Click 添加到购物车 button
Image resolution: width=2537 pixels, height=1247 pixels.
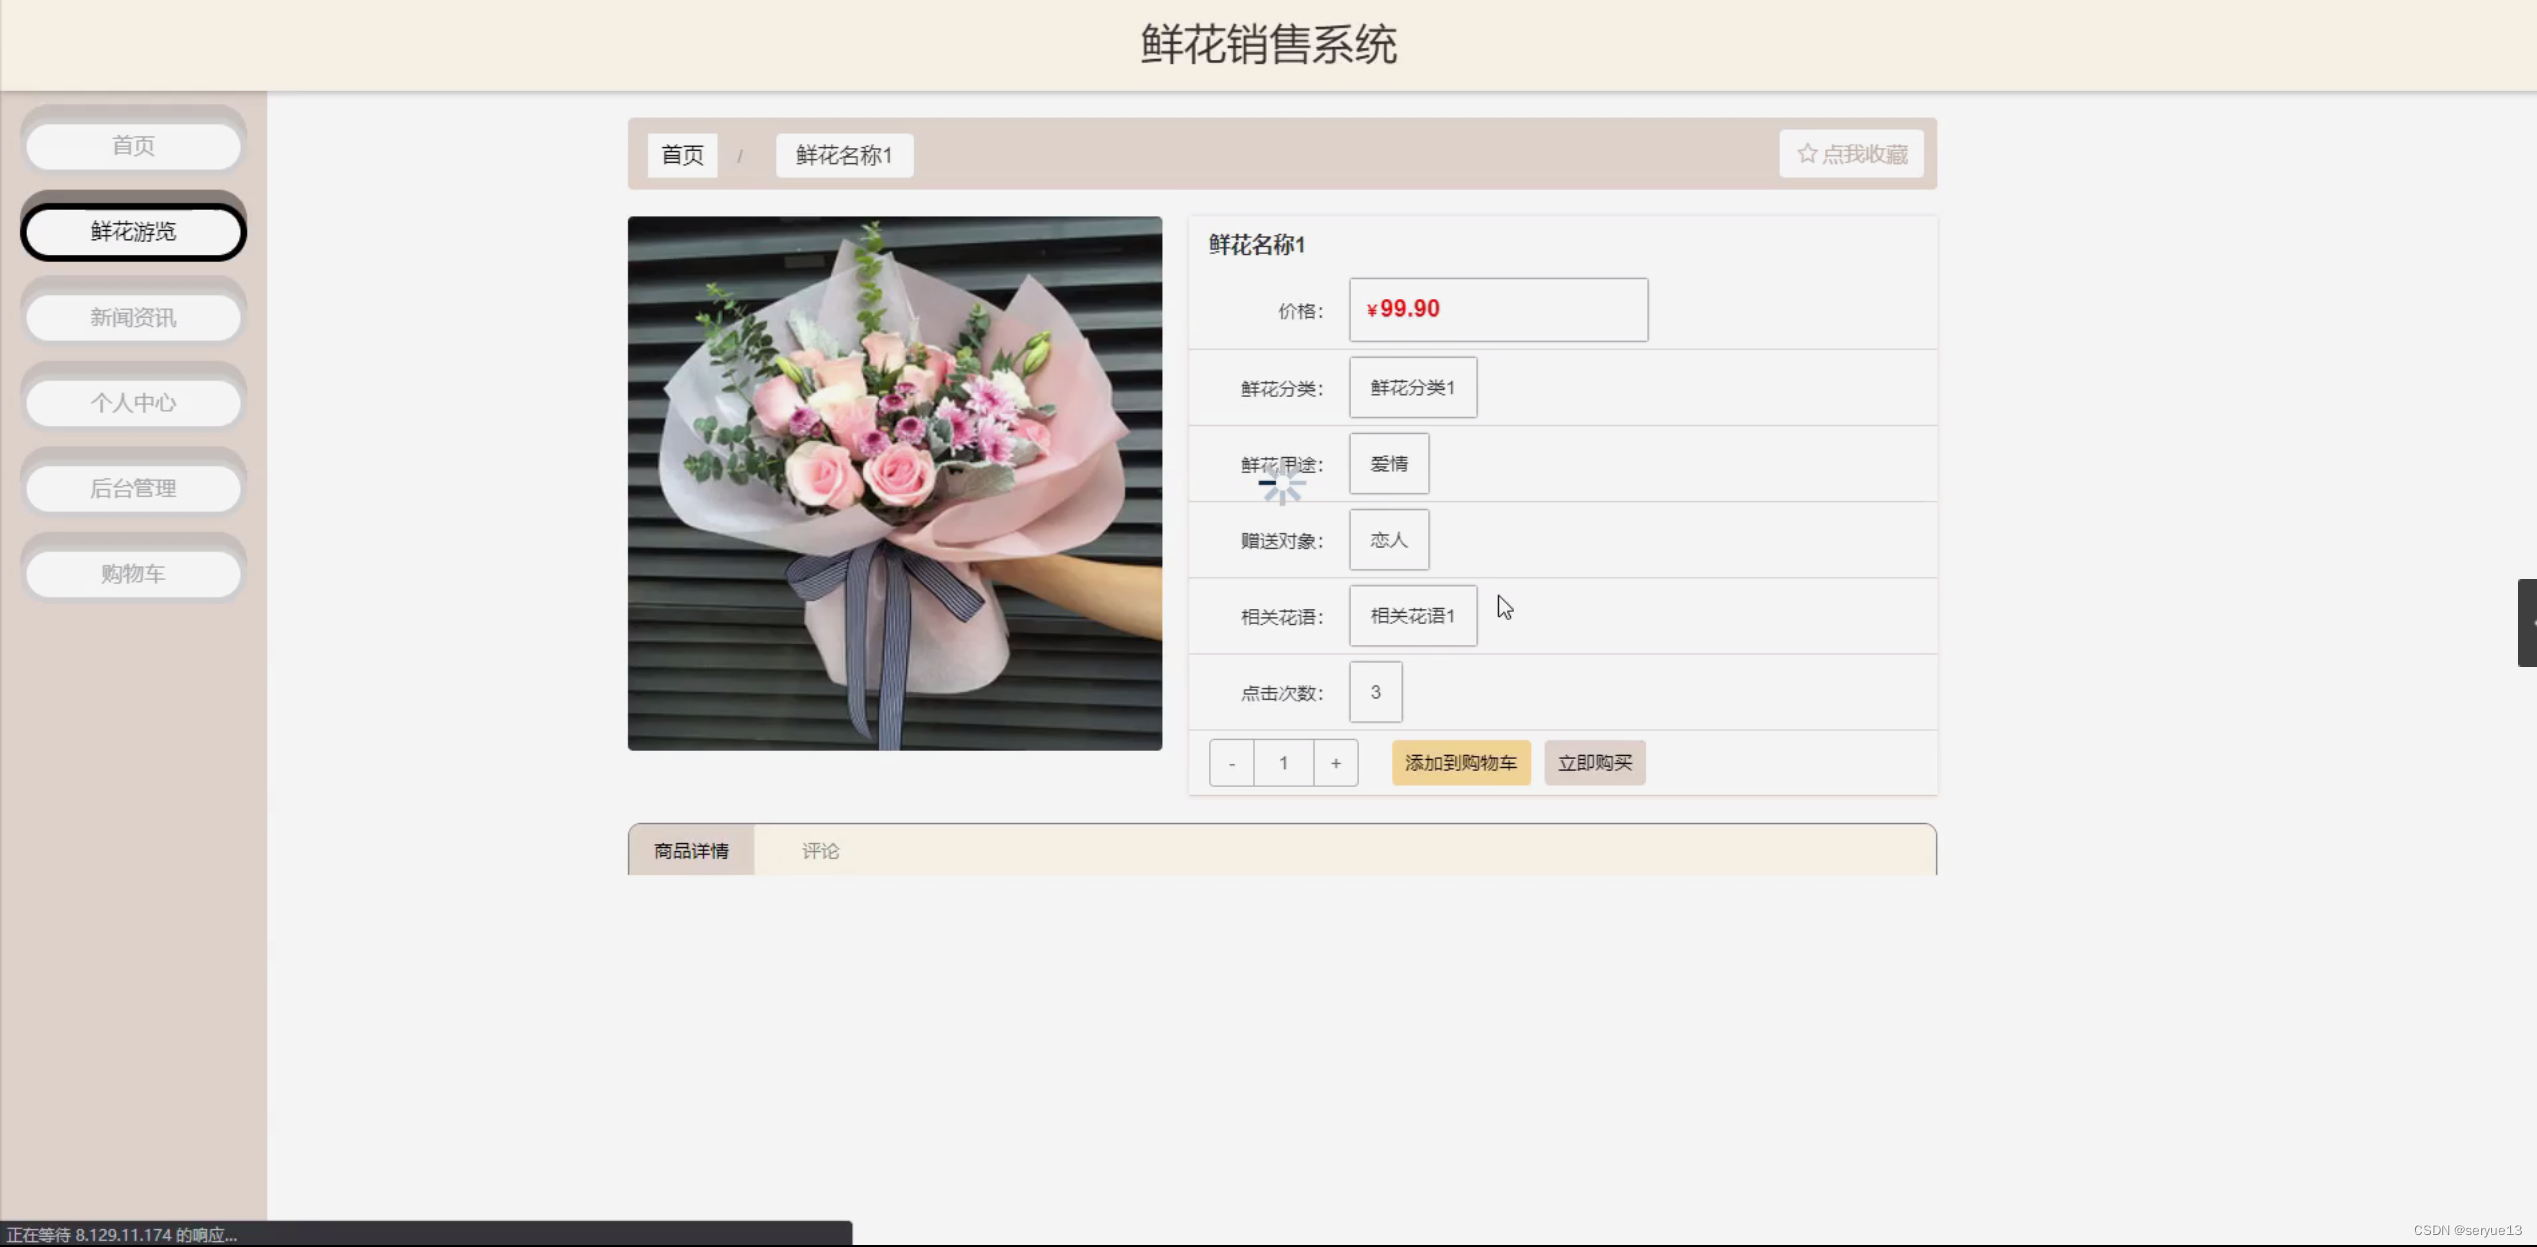(x=1461, y=763)
